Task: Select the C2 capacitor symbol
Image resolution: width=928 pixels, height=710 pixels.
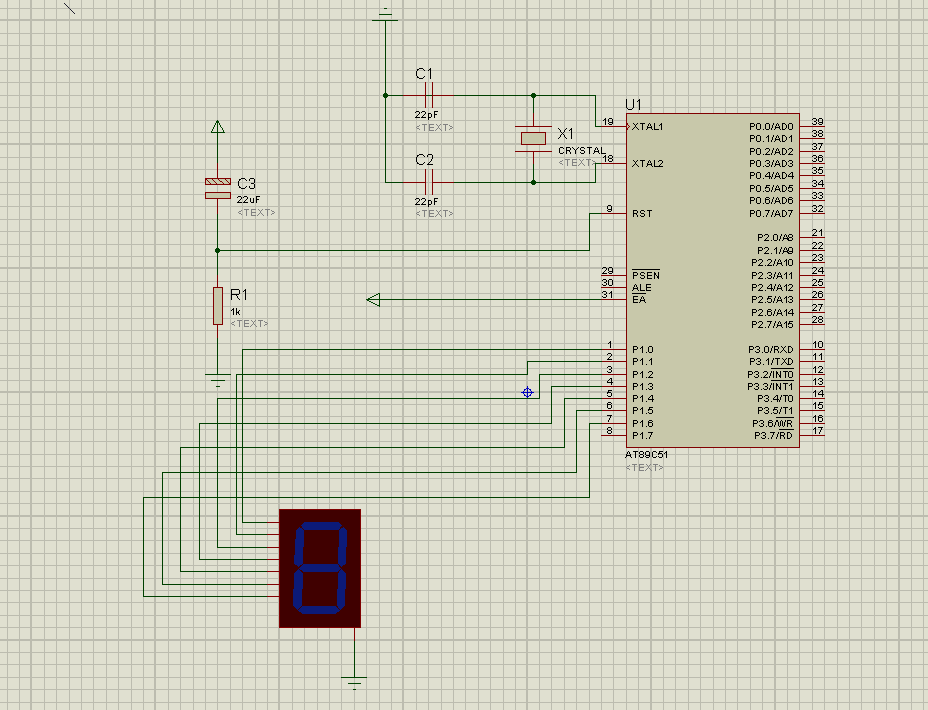Action: click(429, 182)
